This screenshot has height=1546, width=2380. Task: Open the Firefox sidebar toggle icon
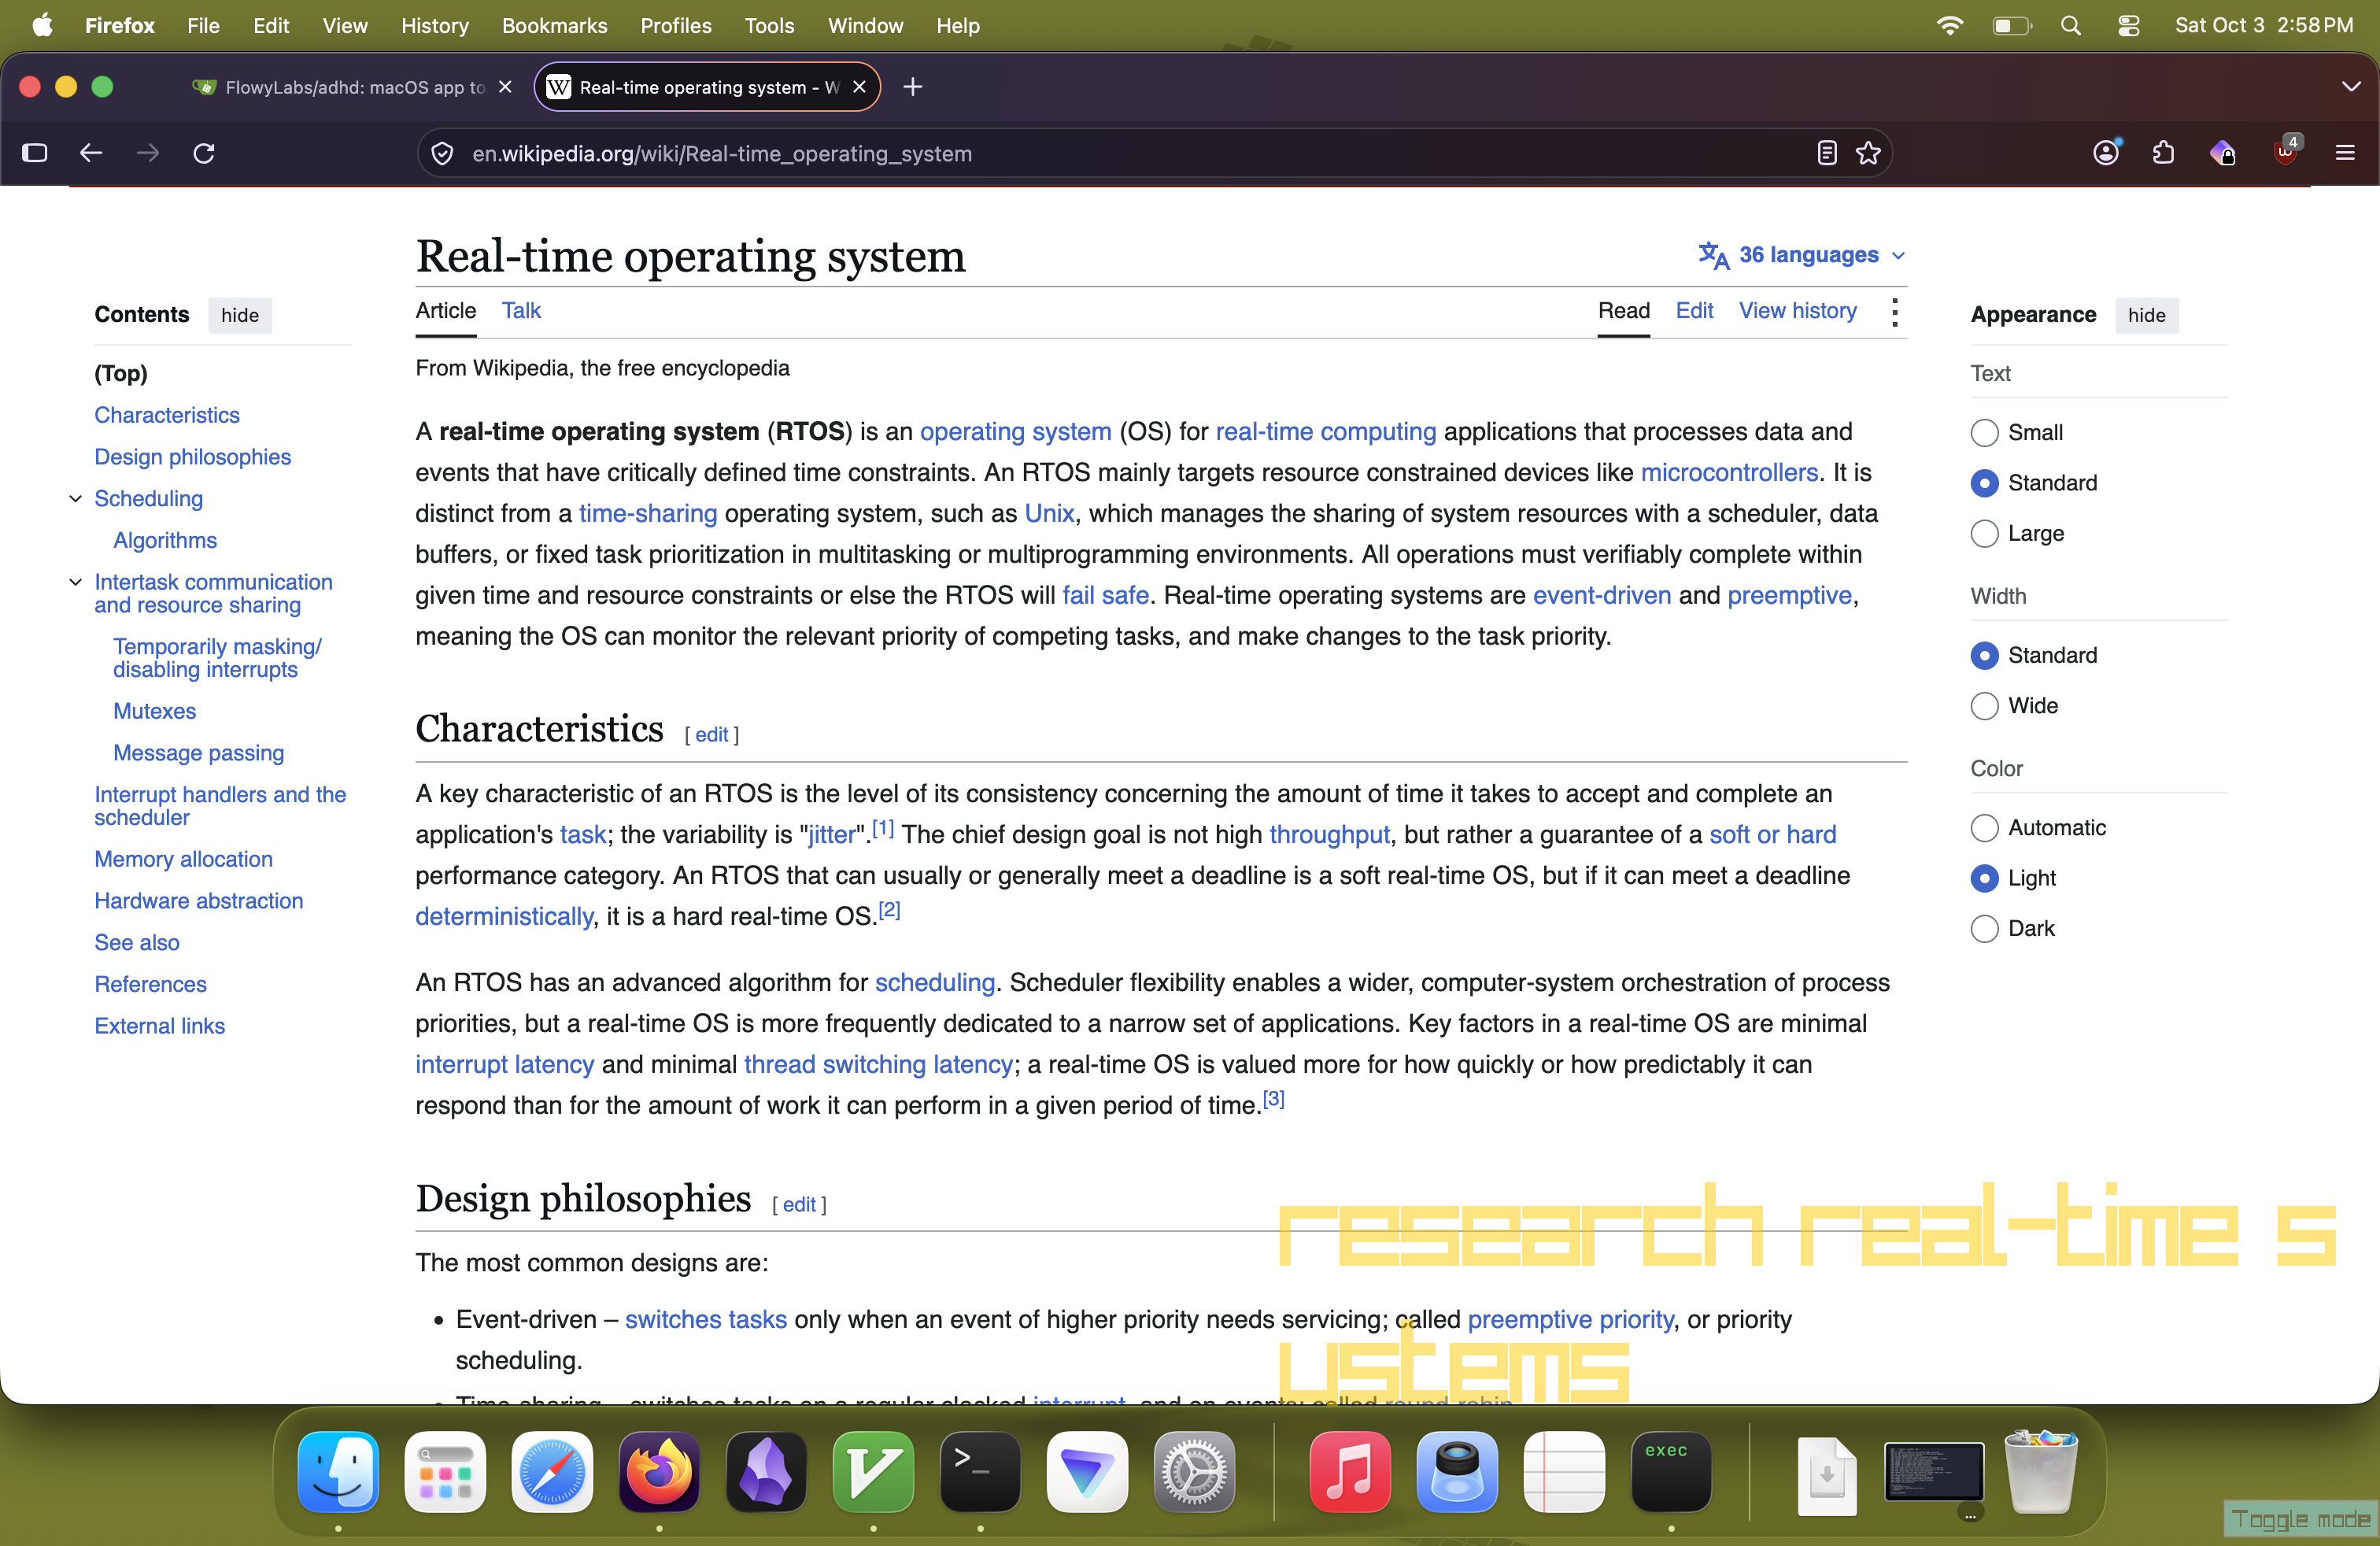point(35,153)
